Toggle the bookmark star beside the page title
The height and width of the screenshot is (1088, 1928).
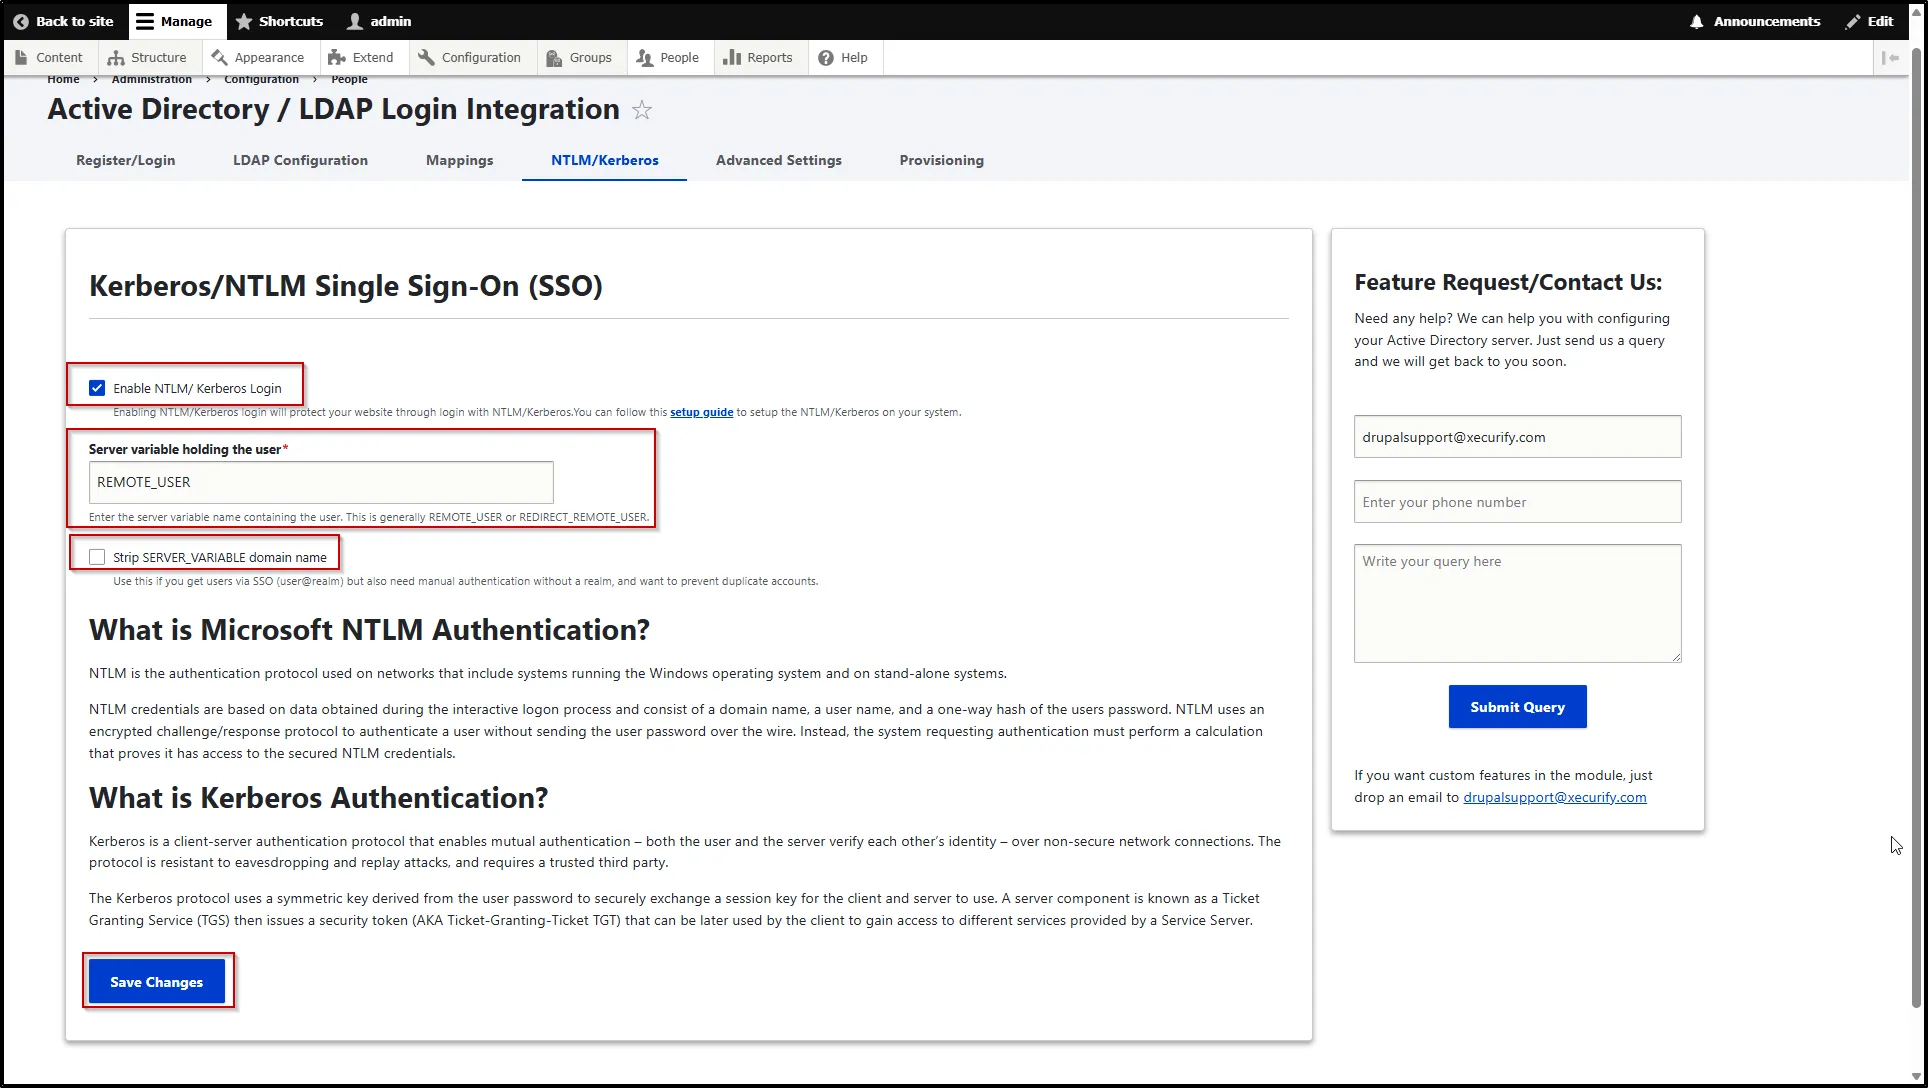click(x=642, y=110)
